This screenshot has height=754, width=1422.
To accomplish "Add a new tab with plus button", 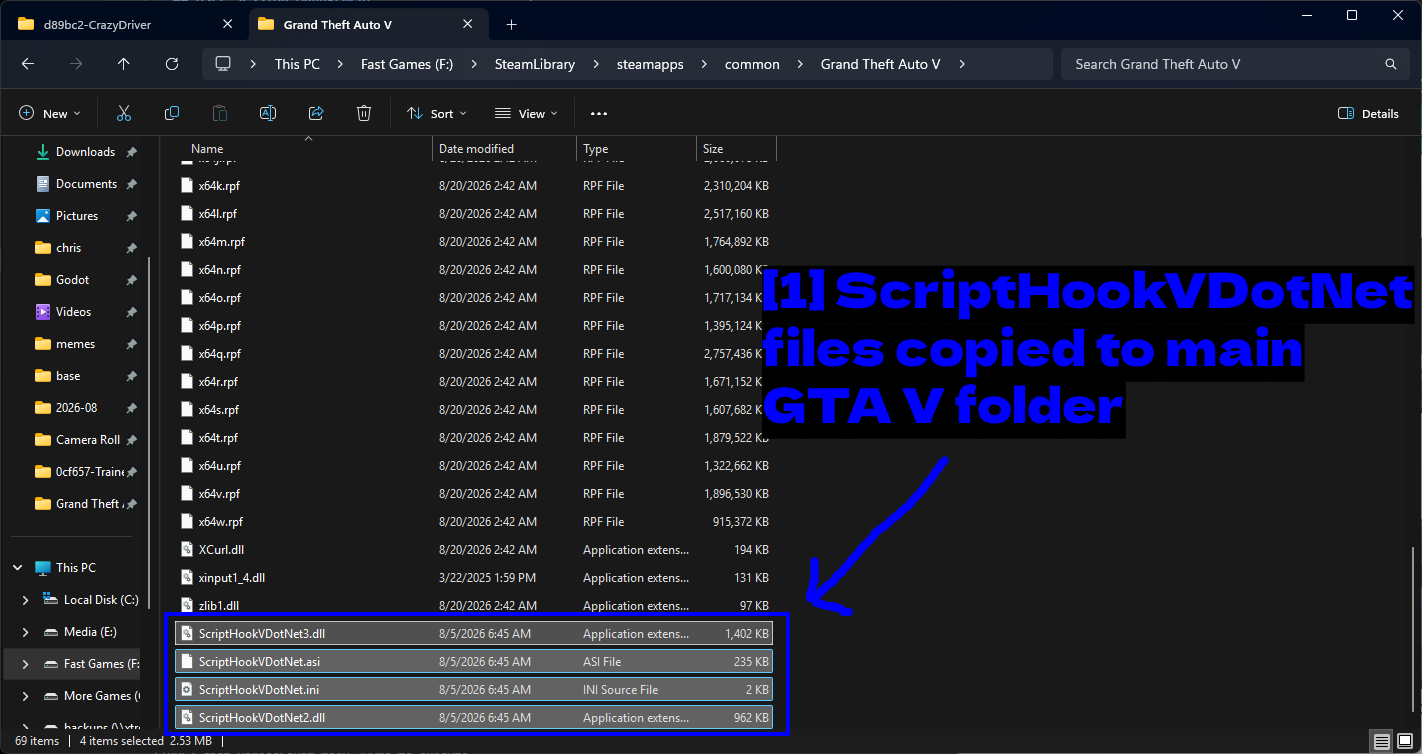I will pos(512,24).
